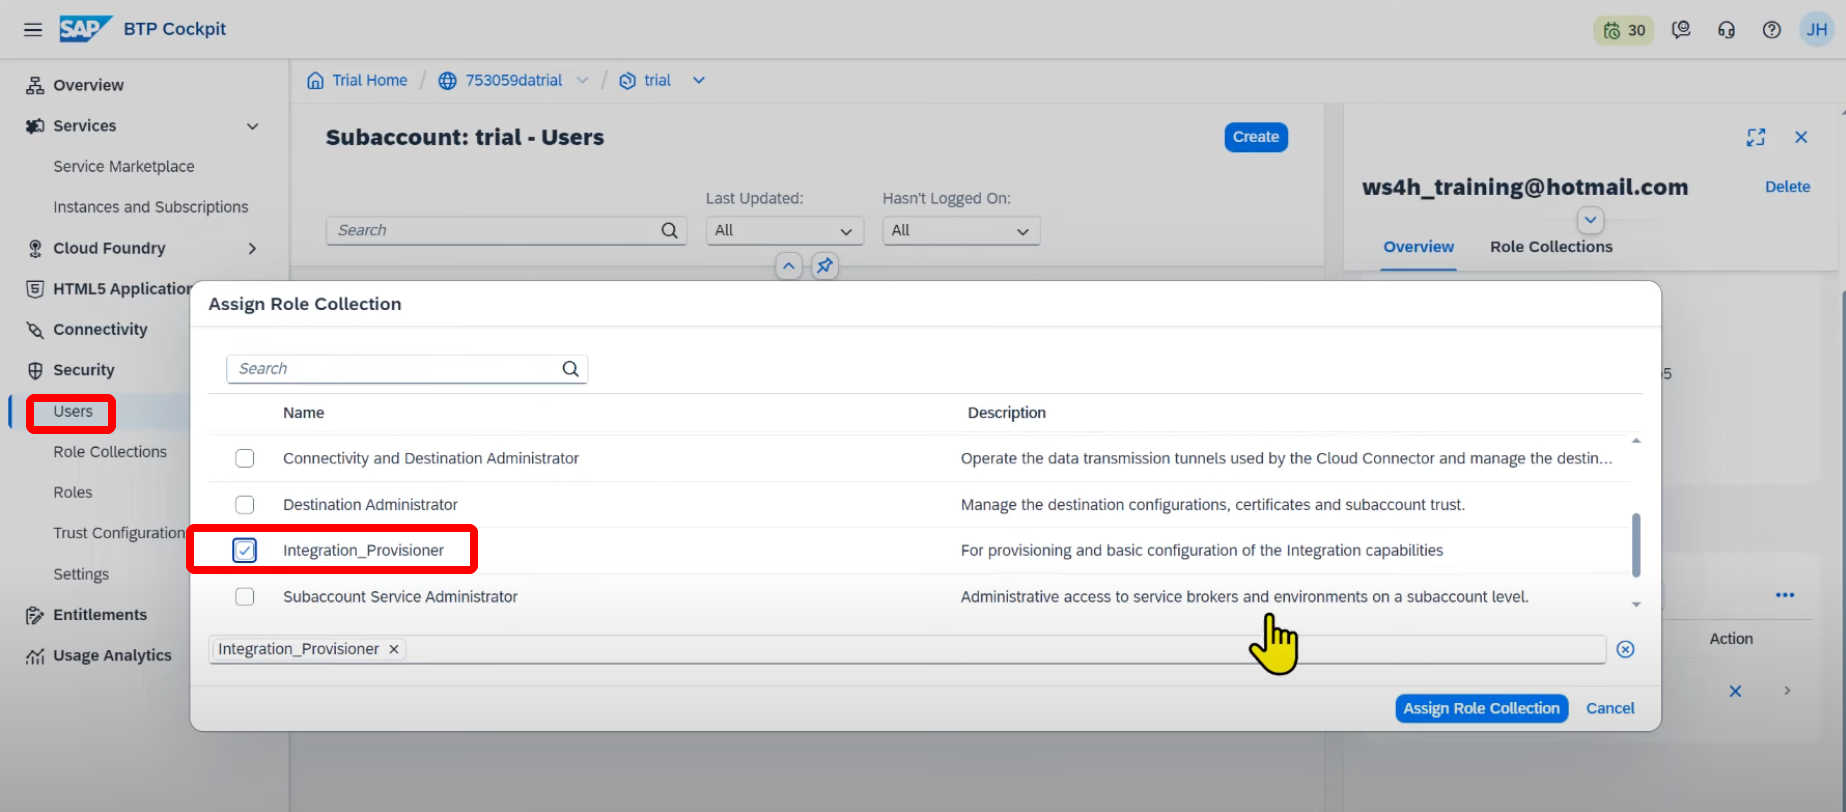Open row details right chevron
The image size is (1846, 812).
point(1787,691)
